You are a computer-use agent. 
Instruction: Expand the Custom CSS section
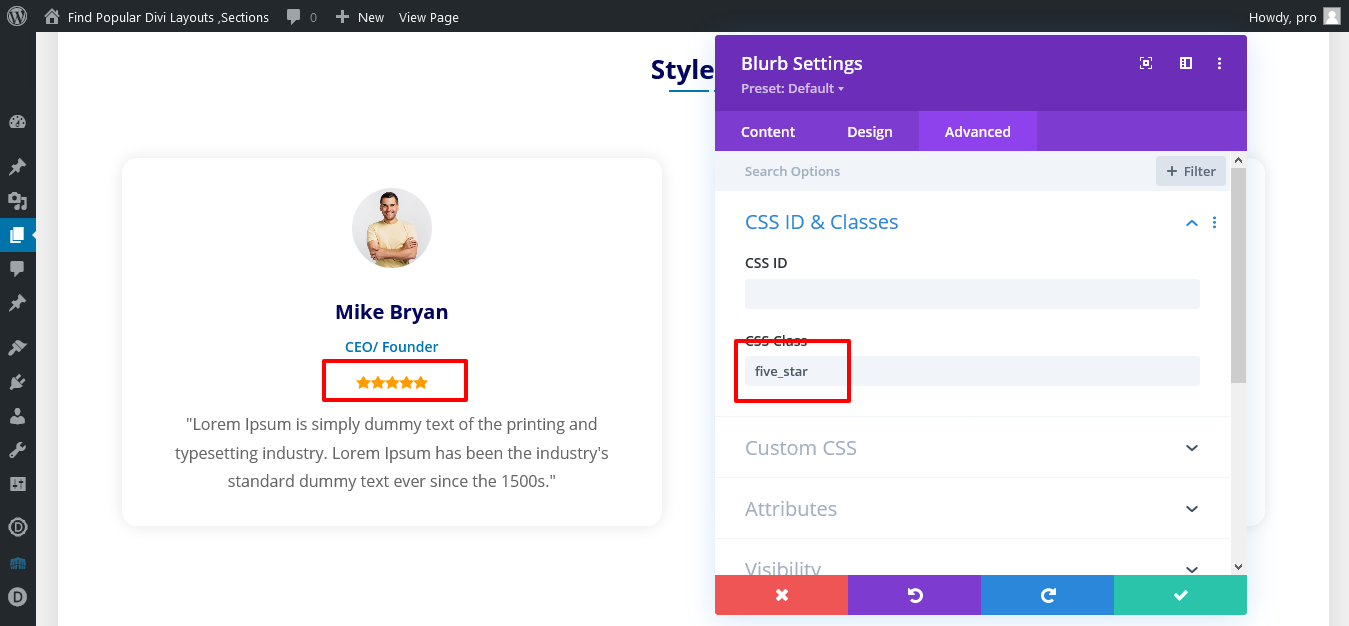click(x=973, y=448)
